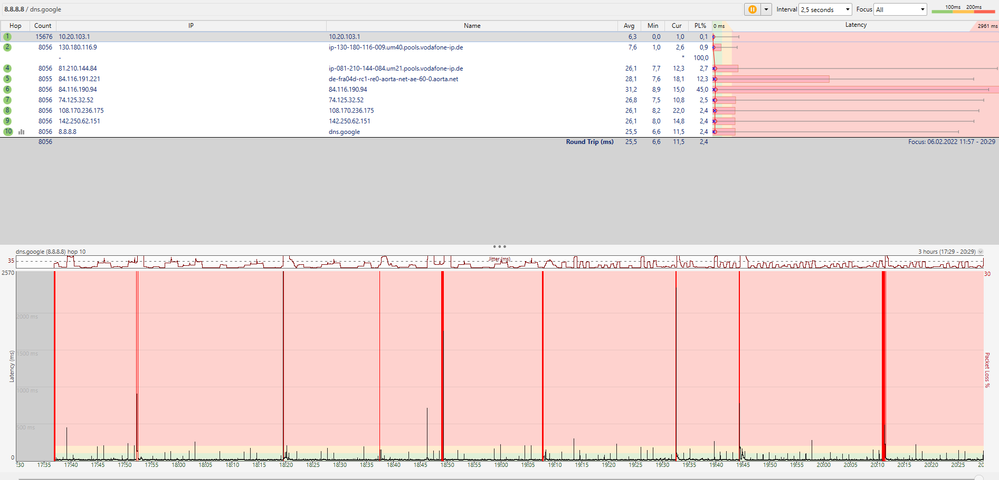Click the Cur column header
Screen dimensions: 999x480
pyautogui.click(x=676, y=25)
